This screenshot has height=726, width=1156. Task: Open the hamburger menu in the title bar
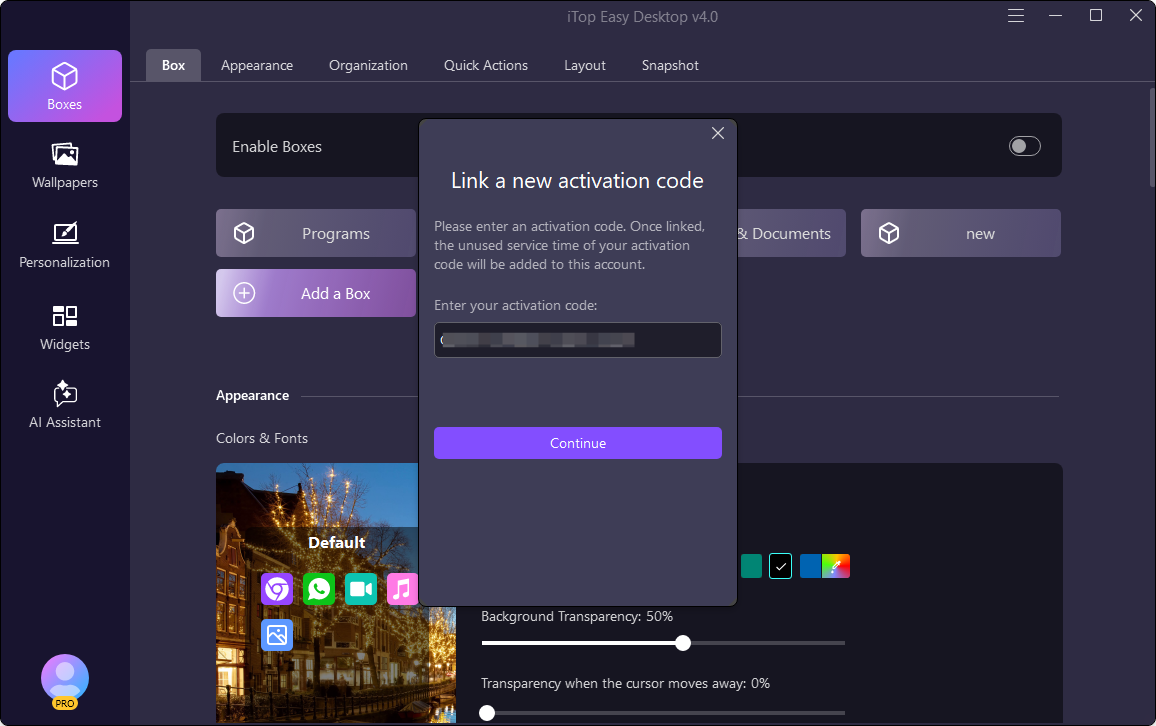pos(1016,16)
